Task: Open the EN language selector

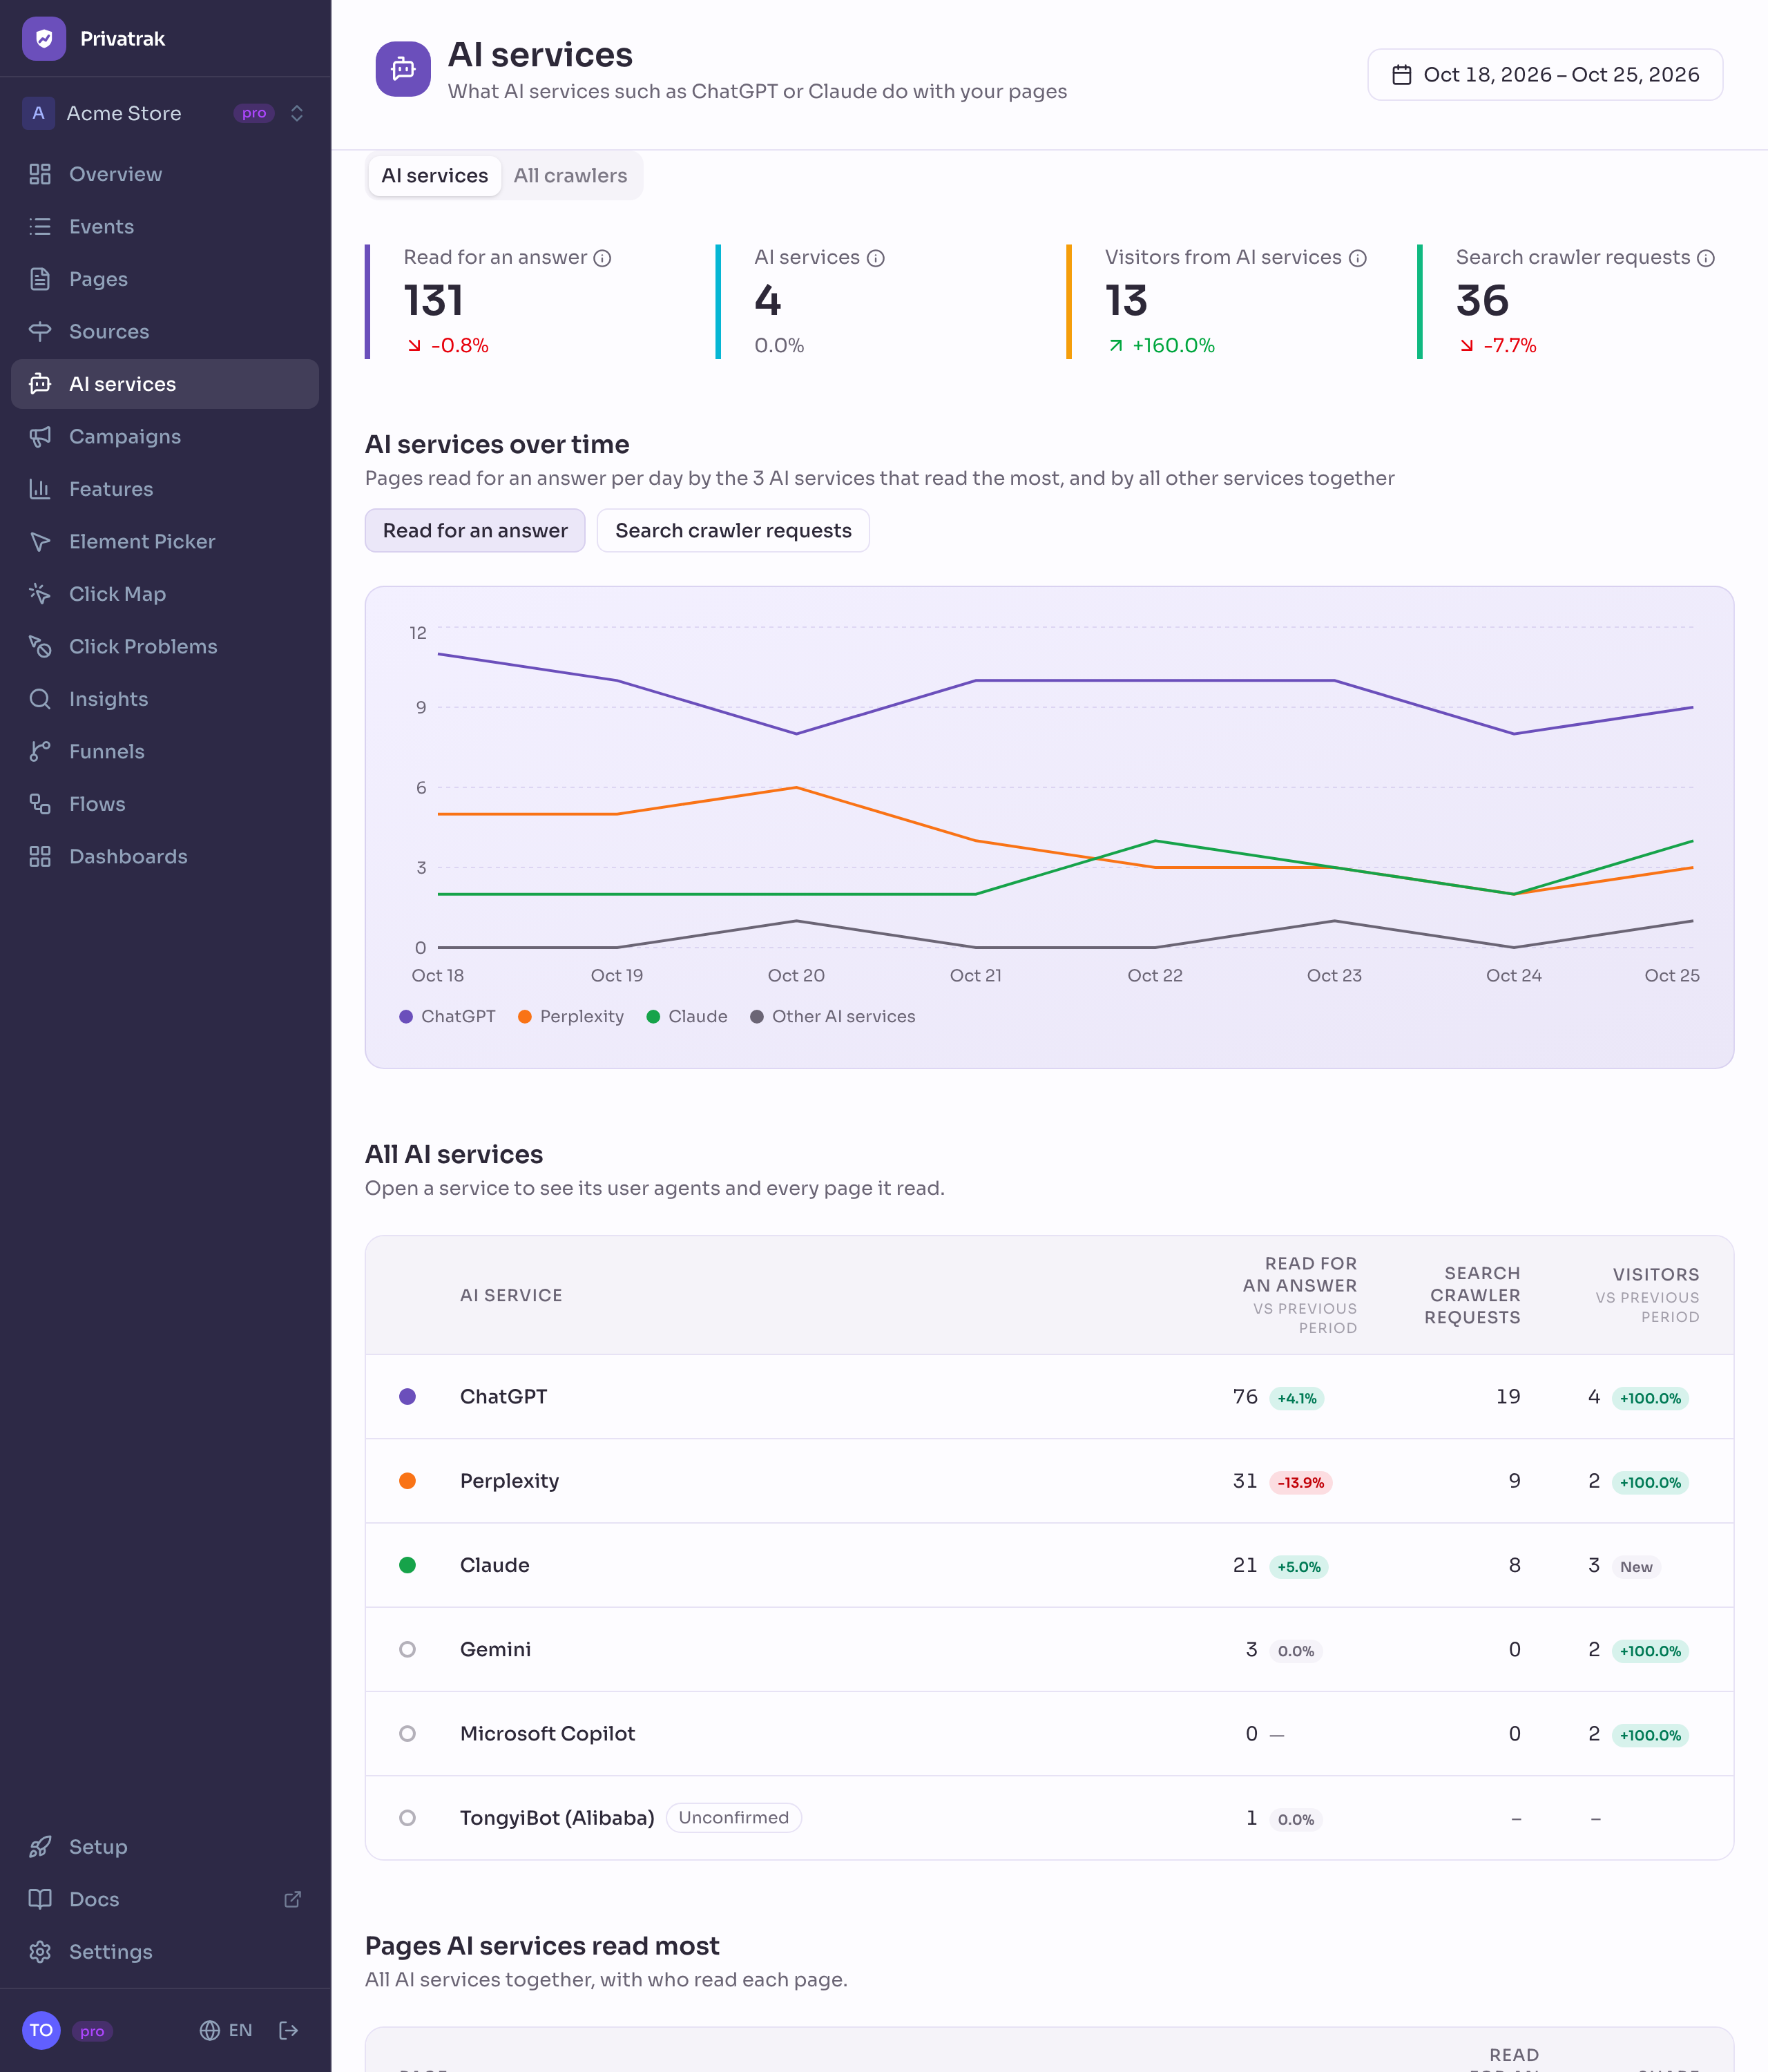Action: click(226, 2030)
